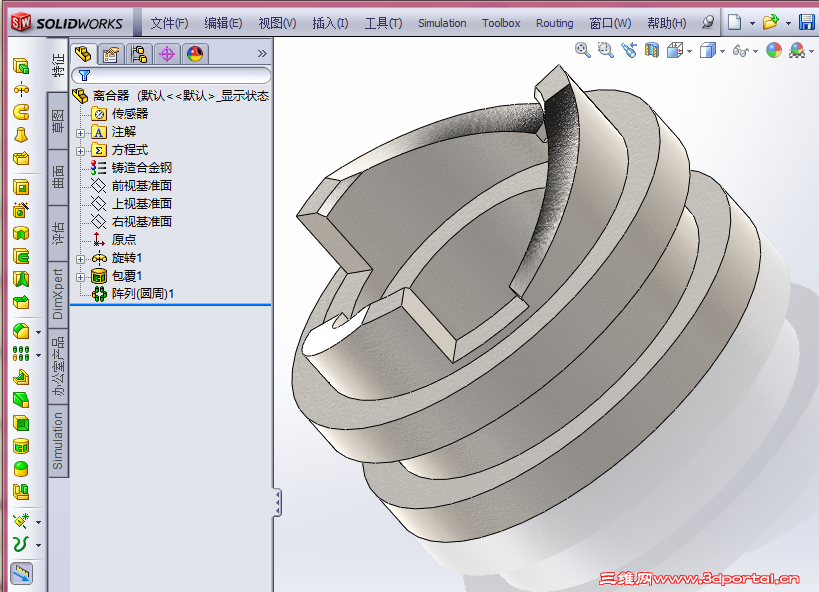Image resolution: width=819 pixels, height=592 pixels.
Task: Select the 阵列(圆周)1 feature
Action: 143,294
